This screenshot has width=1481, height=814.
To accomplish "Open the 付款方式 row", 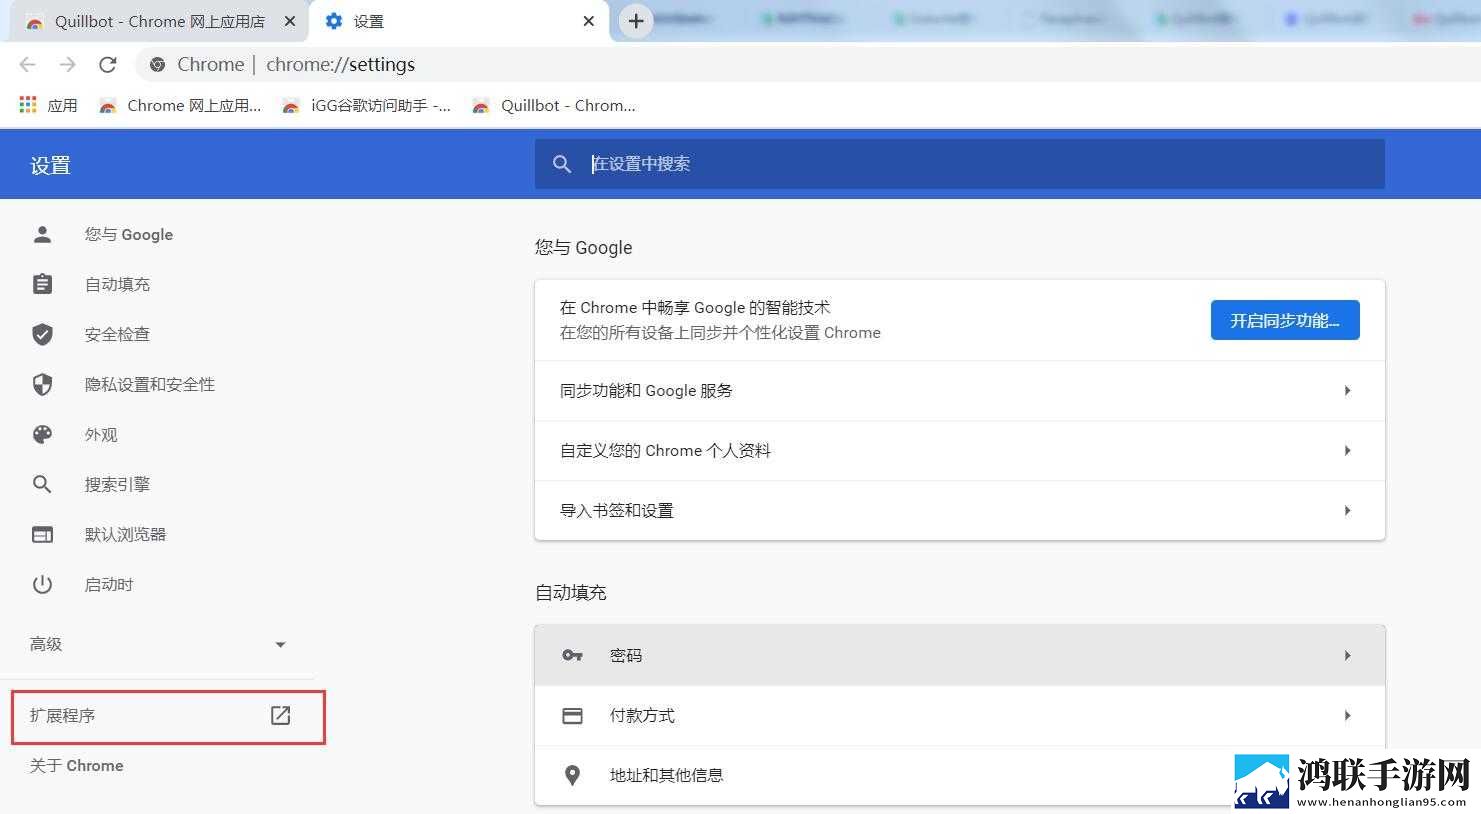I will 960,715.
